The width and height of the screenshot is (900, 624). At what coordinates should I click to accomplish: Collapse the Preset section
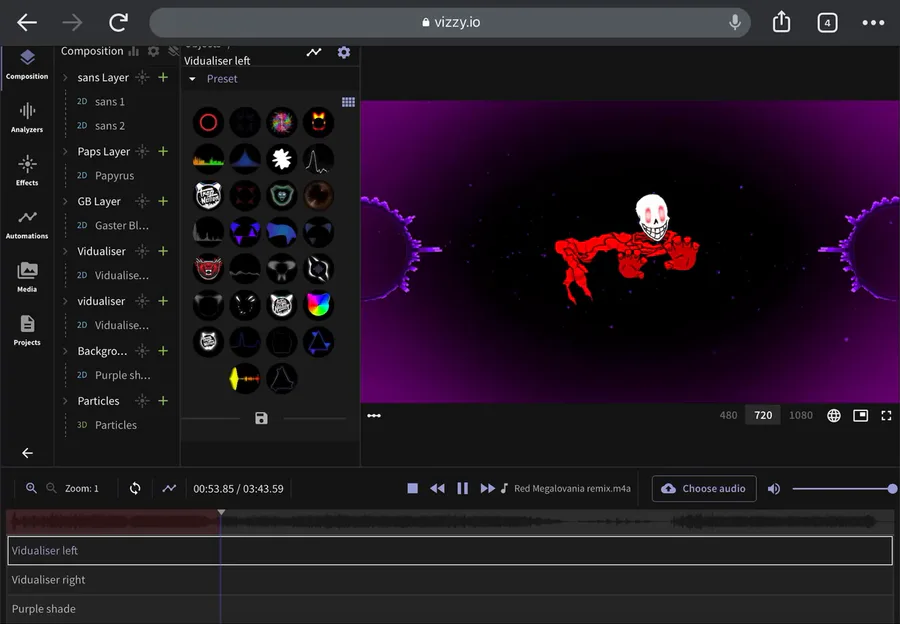point(192,79)
